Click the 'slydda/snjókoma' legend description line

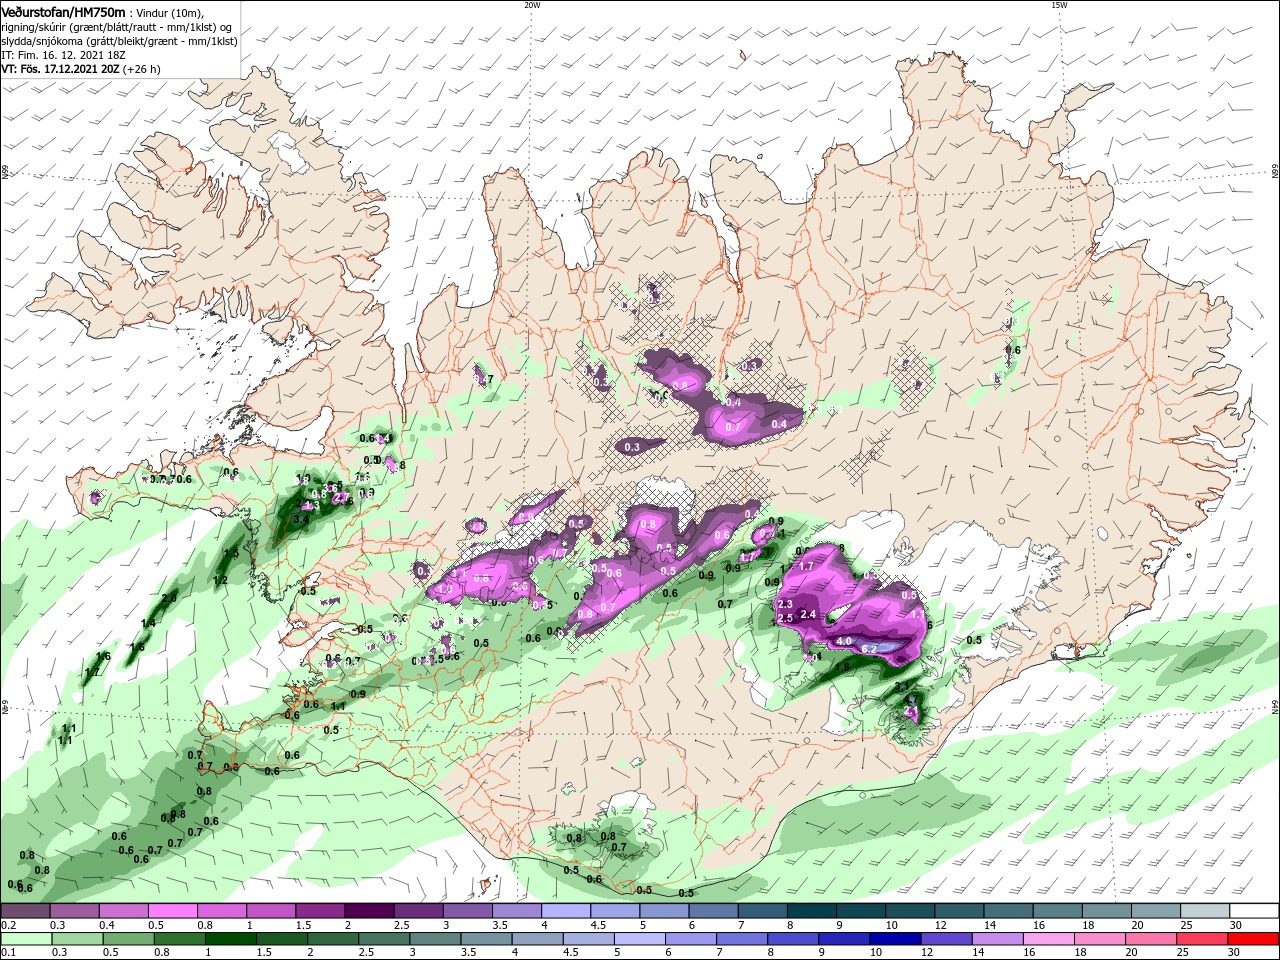click(x=119, y=41)
